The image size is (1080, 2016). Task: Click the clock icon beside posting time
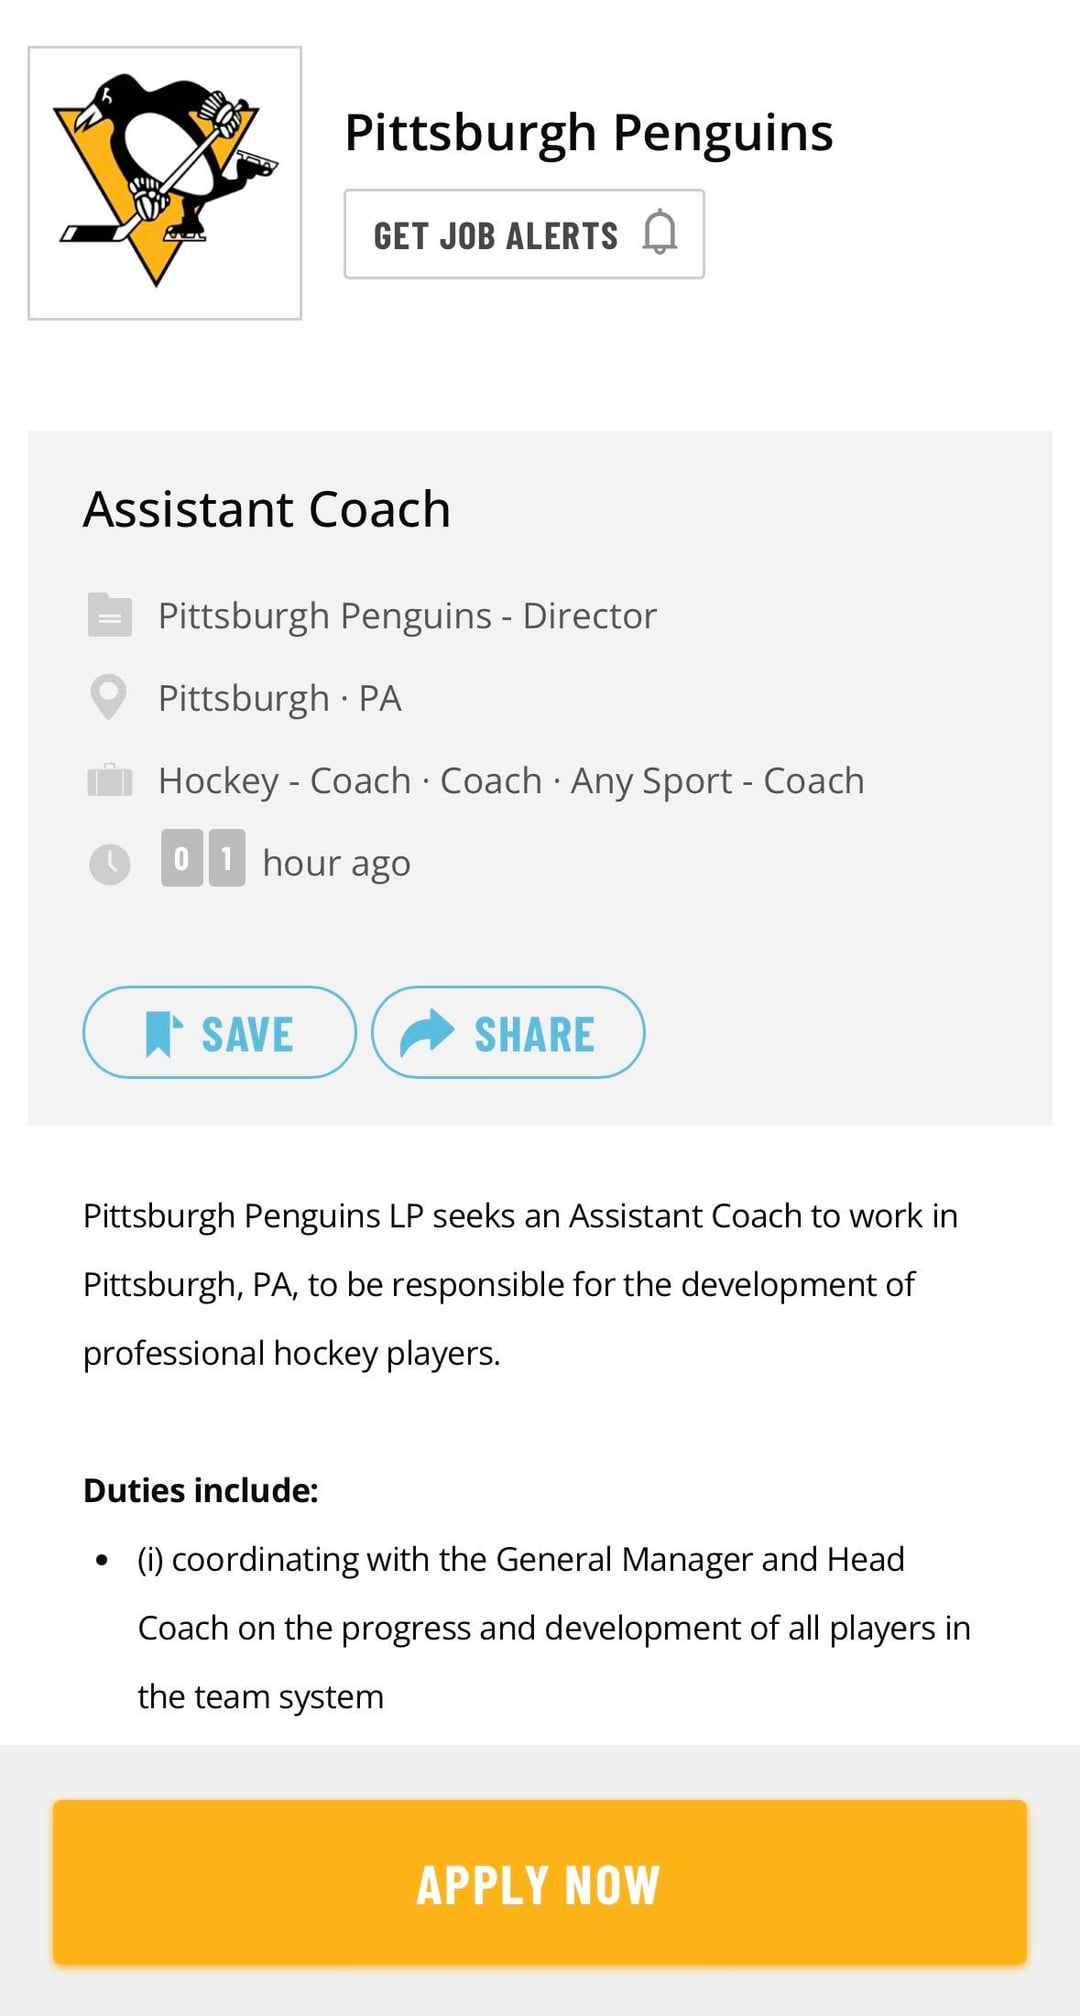109,863
